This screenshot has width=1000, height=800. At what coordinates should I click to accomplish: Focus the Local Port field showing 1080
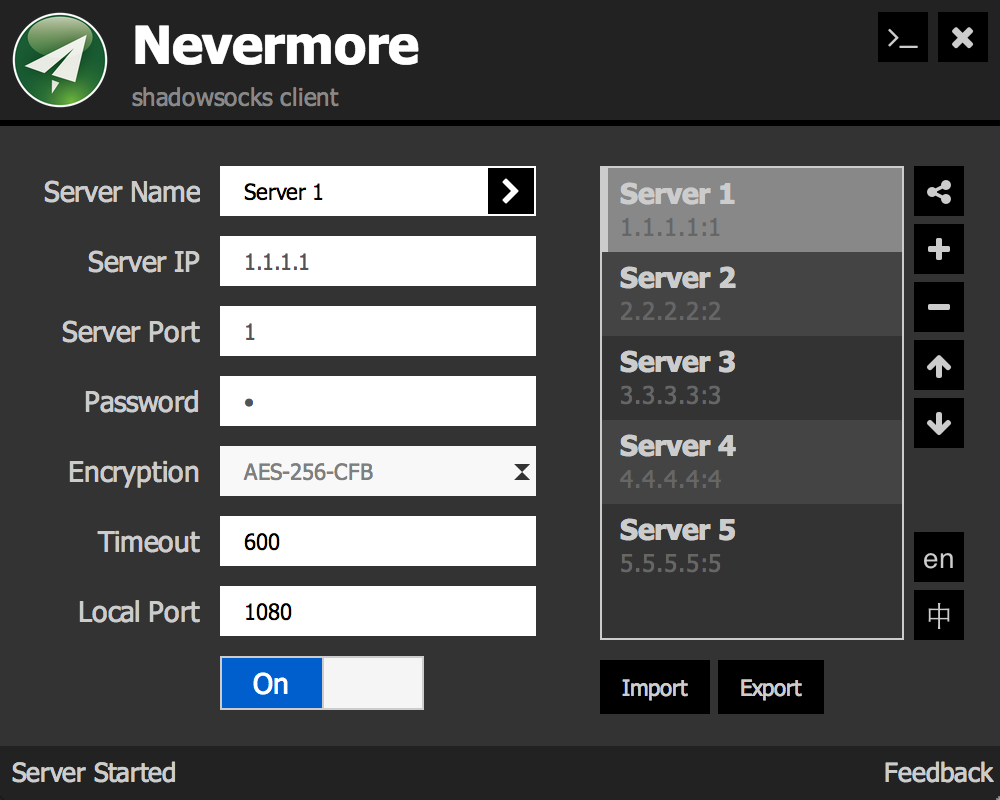[x=378, y=611]
